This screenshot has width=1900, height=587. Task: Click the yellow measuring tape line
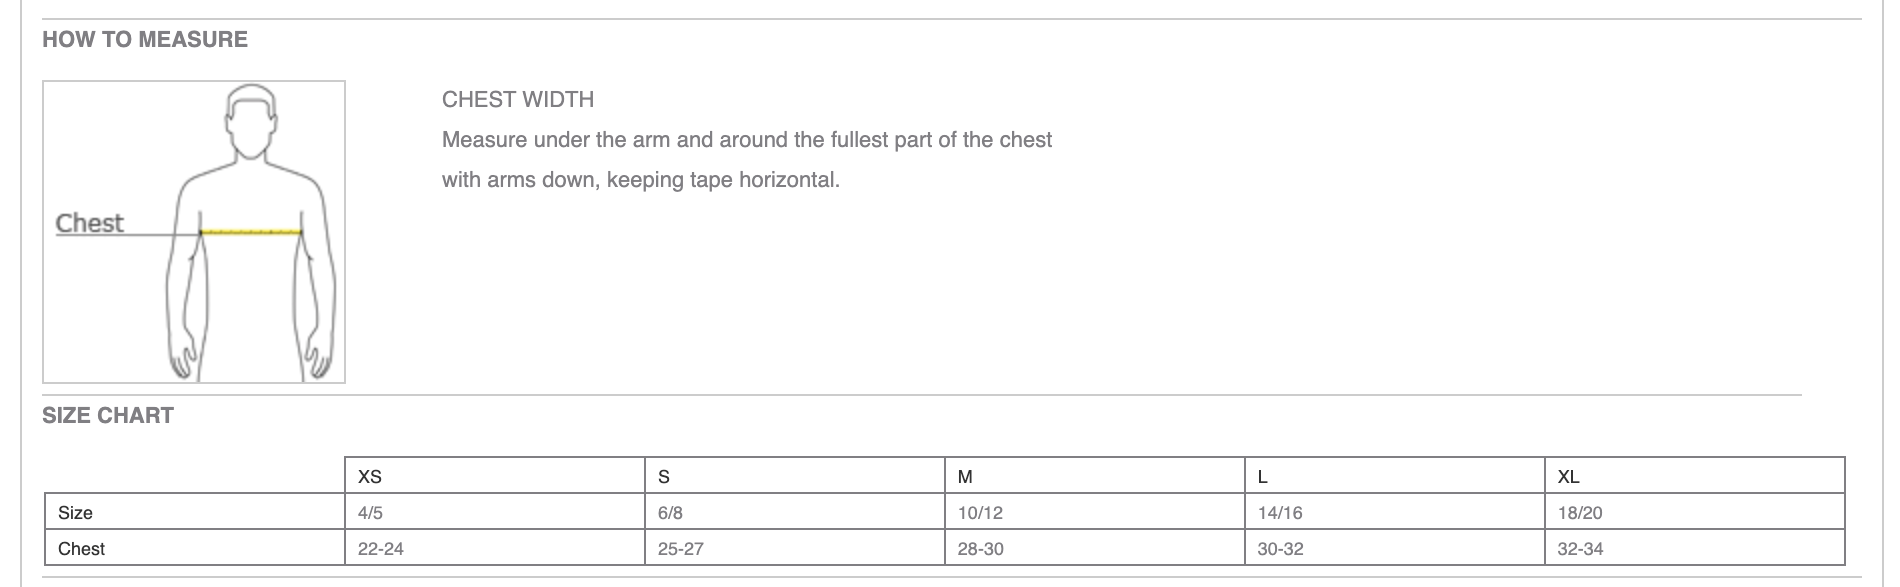[251, 232]
